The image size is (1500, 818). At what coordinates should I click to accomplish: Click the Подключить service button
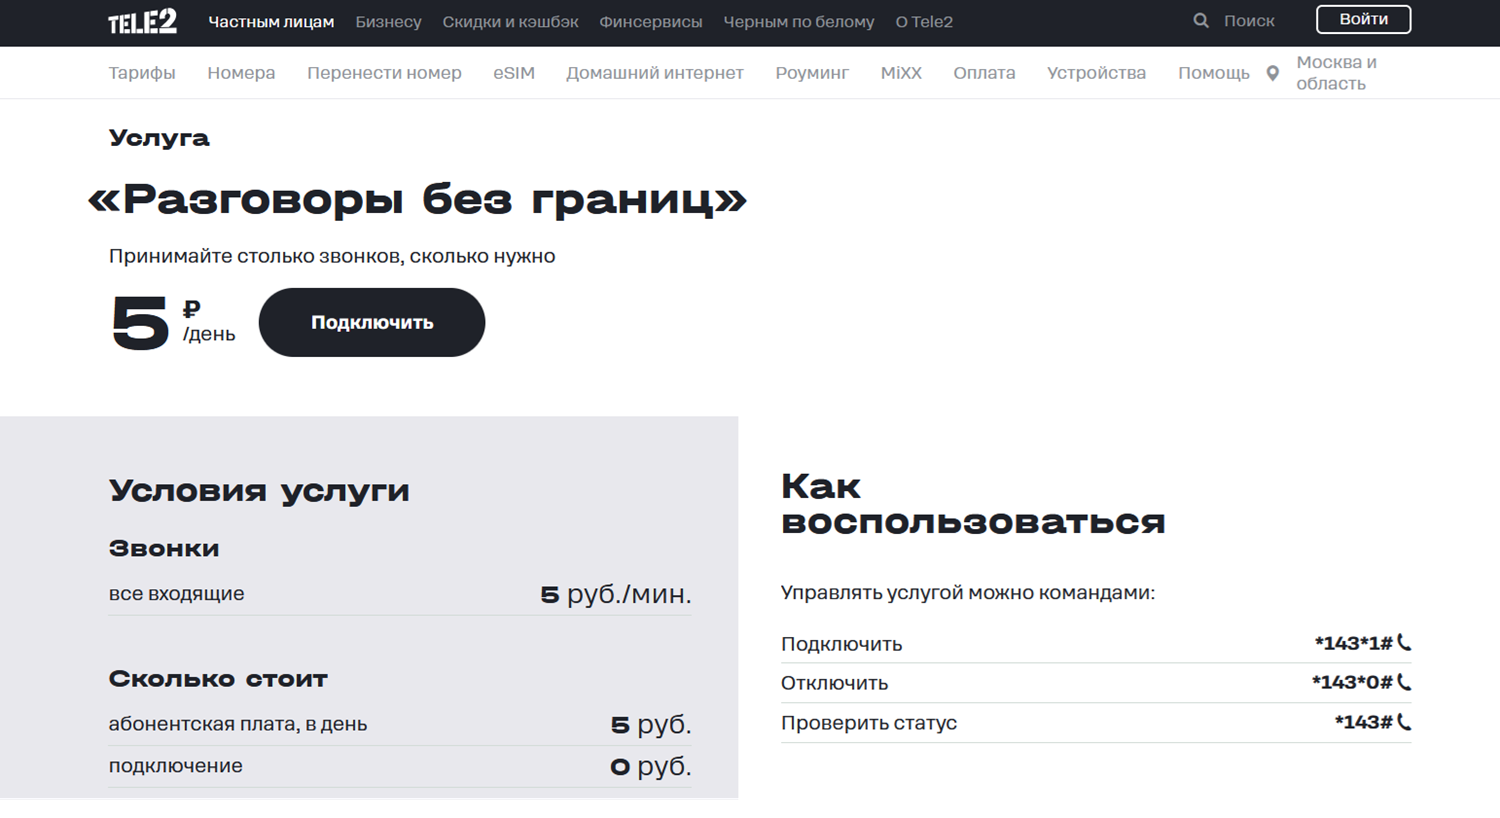pyautogui.click(x=372, y=322)
